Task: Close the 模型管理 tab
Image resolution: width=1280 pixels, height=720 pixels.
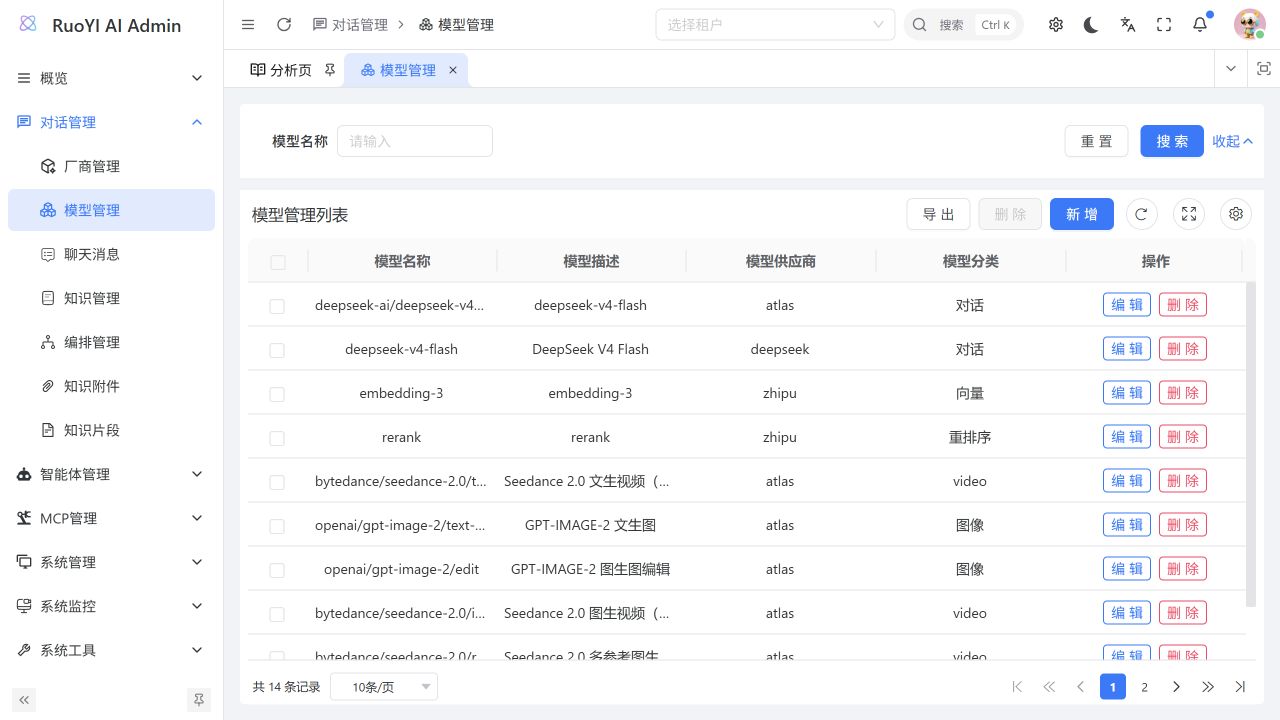Action: pyautogui.click(x=453, y=70)
